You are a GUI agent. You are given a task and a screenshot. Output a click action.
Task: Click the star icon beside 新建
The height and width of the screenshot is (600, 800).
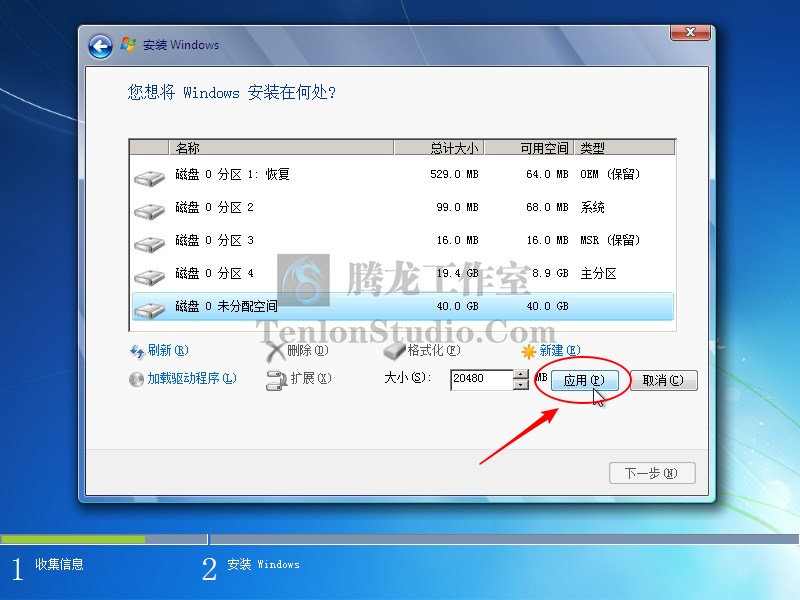[529, 351]
